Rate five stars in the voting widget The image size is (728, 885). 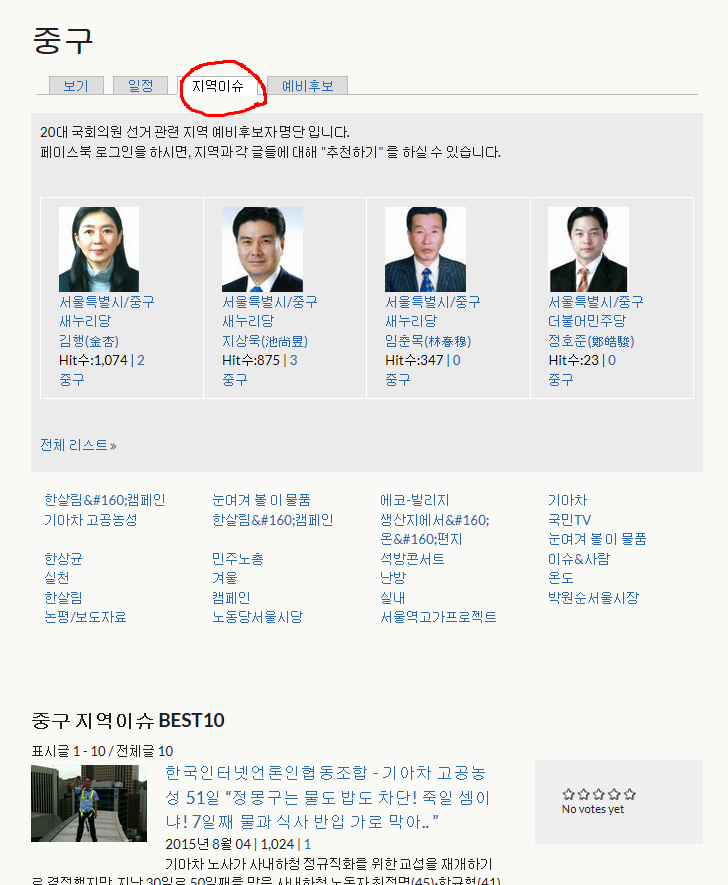coord(630,794)
